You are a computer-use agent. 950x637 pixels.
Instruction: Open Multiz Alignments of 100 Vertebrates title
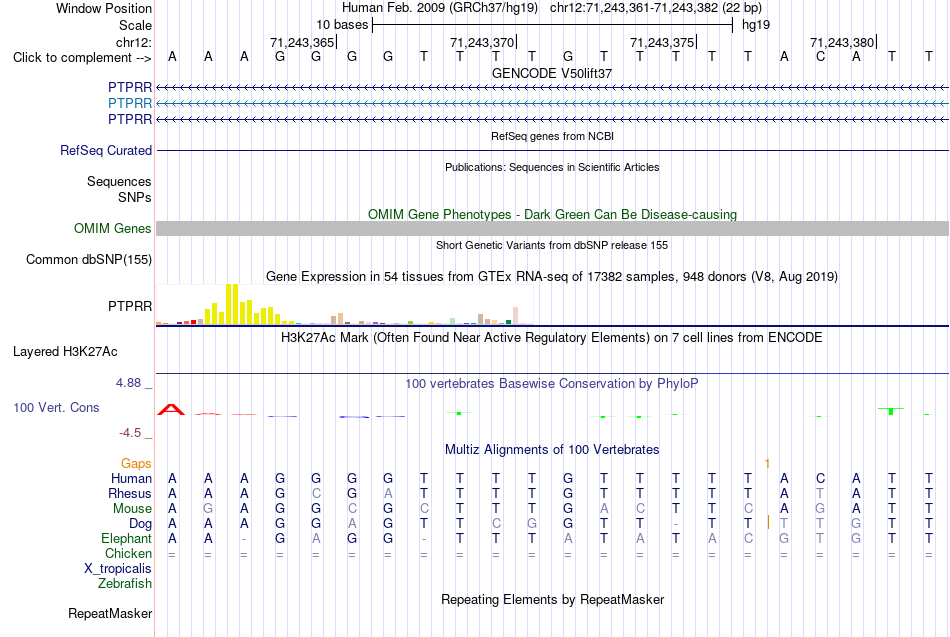point(552,450)
